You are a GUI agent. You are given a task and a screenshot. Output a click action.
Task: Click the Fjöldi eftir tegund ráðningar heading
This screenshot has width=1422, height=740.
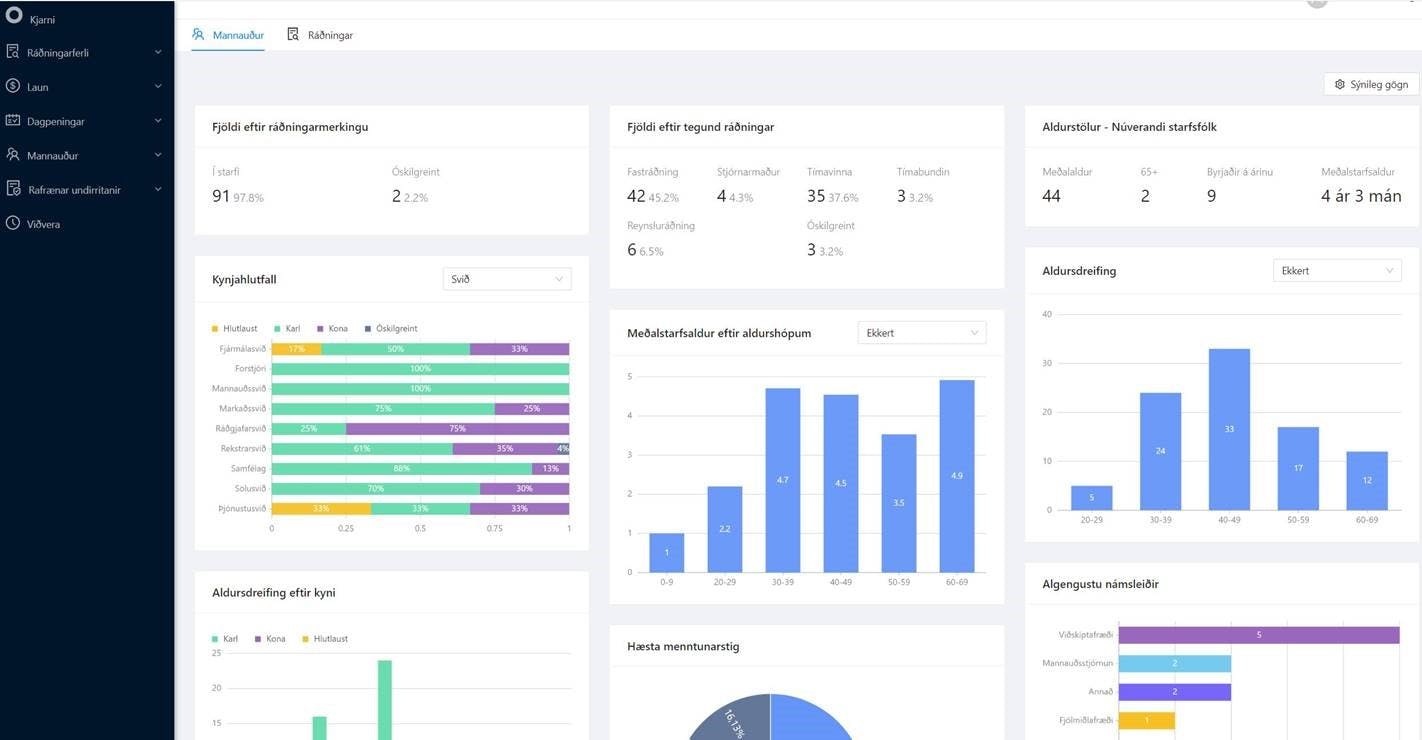click(700, 127)
